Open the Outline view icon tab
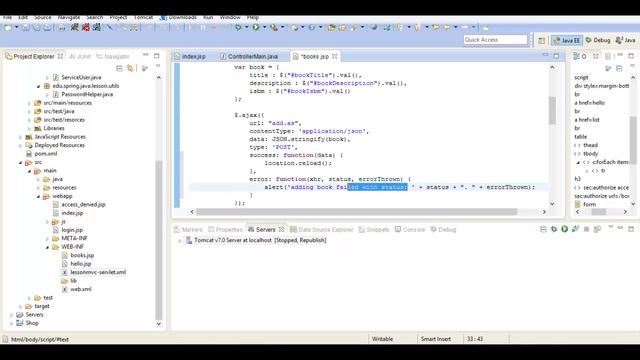 click(x=580, y=56)
